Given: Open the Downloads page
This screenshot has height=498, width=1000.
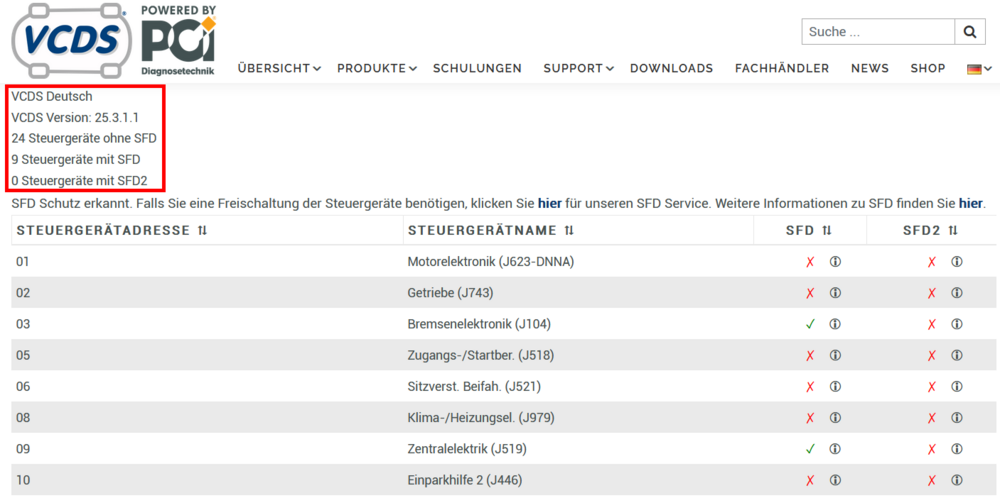Looking at the screenshot, I should click(672, 68).
